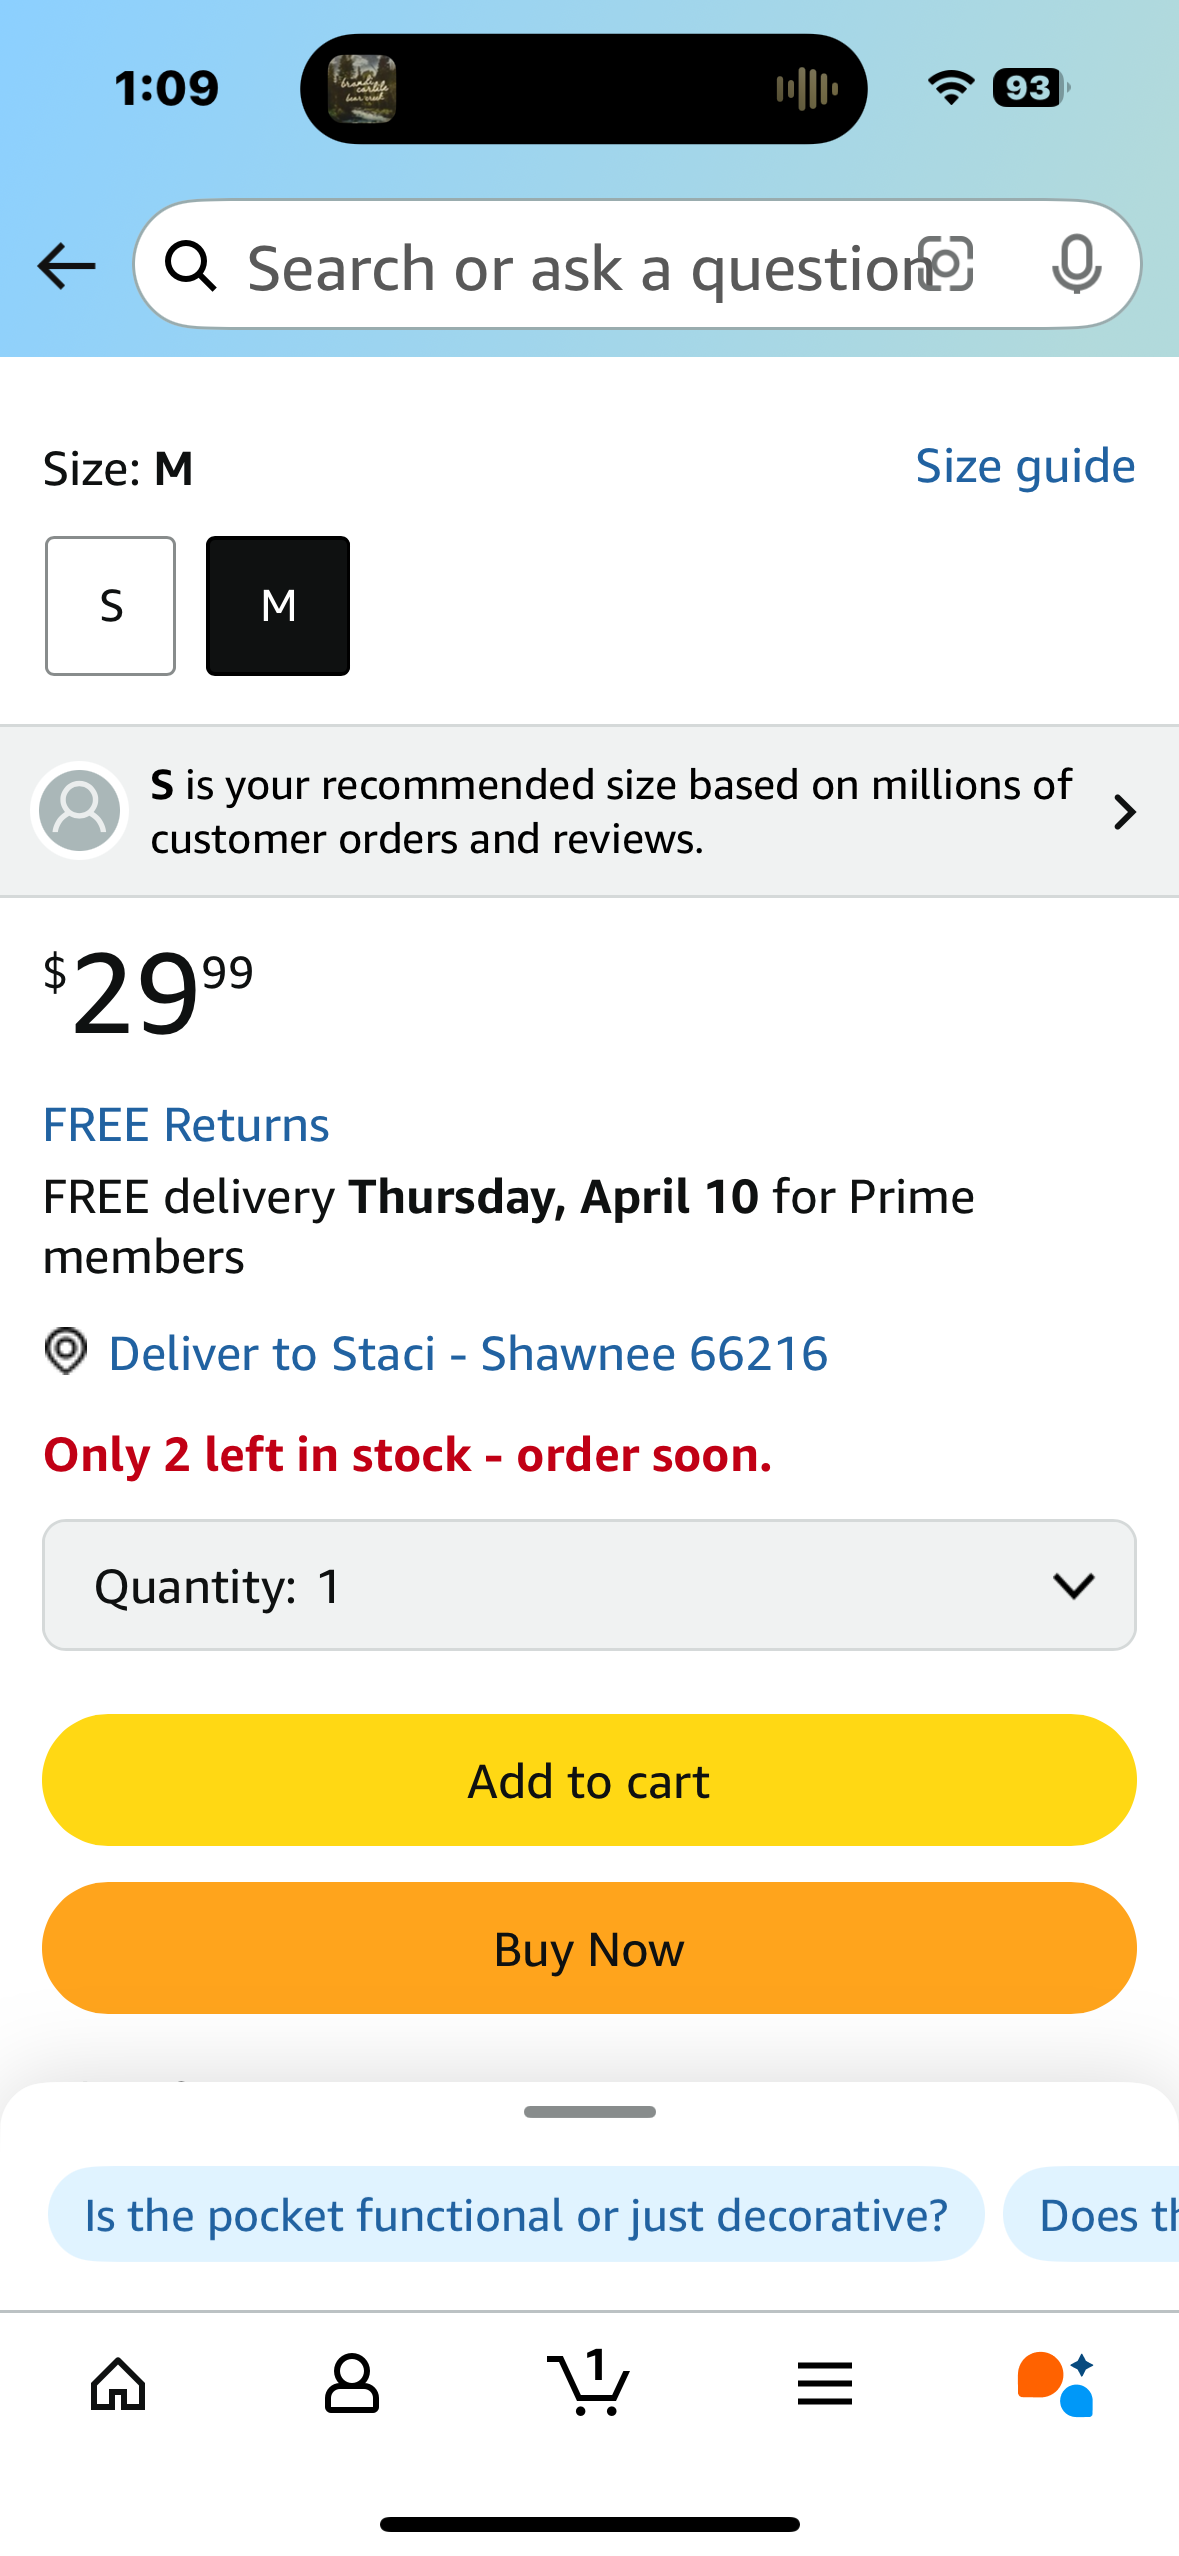Go to Home tab icon
The image size is (1179, 2556).
click(x=118, y=2384)
